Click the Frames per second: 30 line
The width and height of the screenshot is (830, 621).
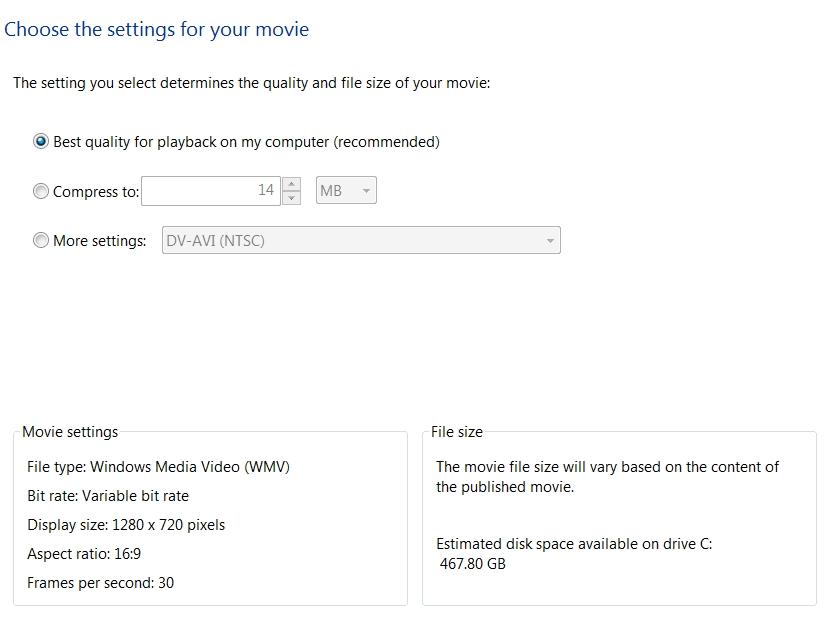[x=101, y=583]
